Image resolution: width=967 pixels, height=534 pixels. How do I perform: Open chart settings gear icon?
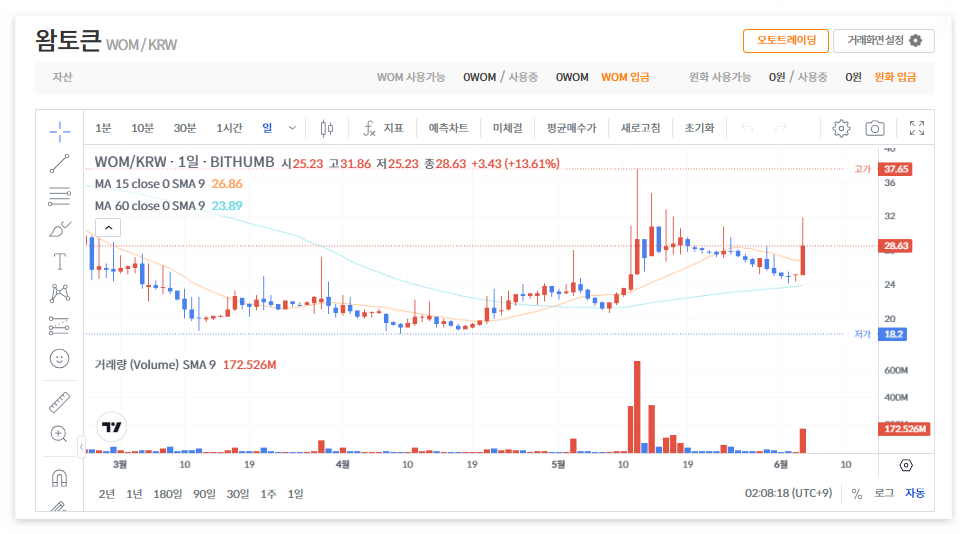tap(841, 128)
